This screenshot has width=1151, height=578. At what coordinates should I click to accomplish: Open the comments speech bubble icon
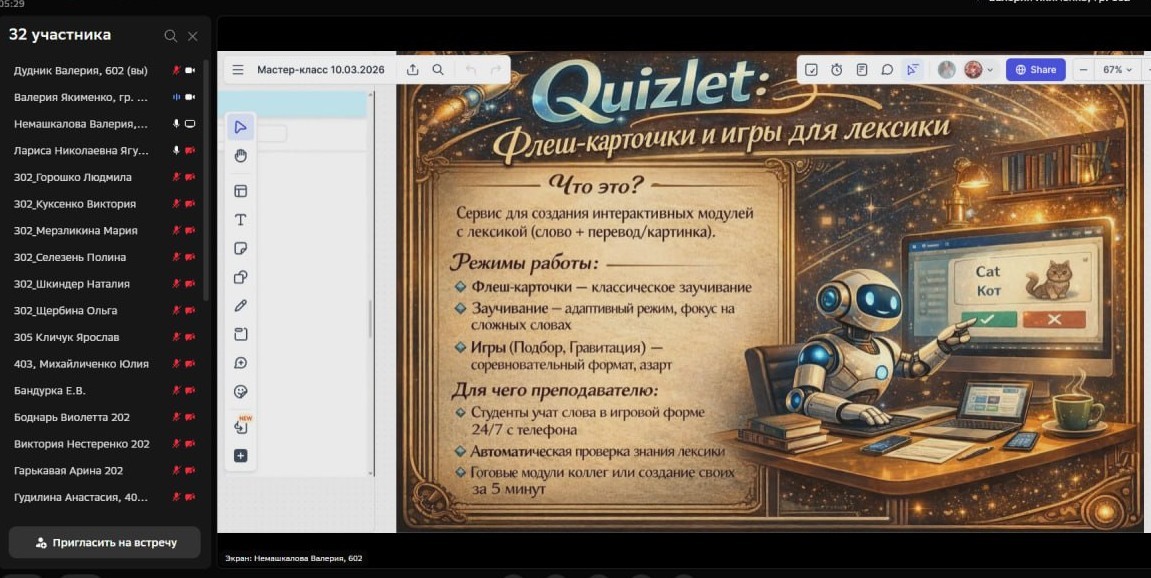click(x=886, y=70)
